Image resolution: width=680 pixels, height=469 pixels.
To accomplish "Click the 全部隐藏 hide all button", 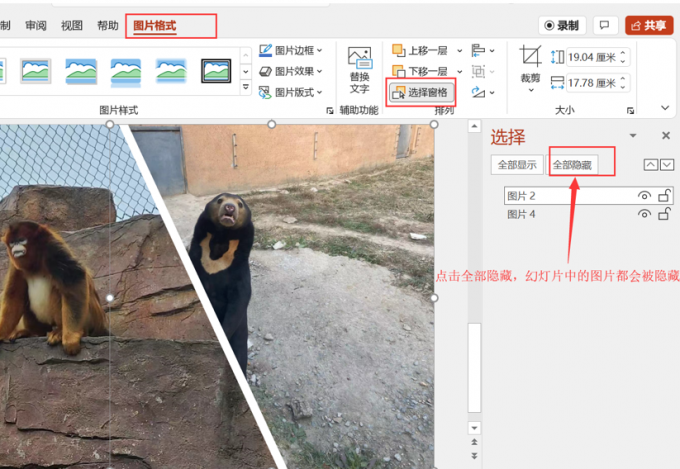I will point(572,165).
